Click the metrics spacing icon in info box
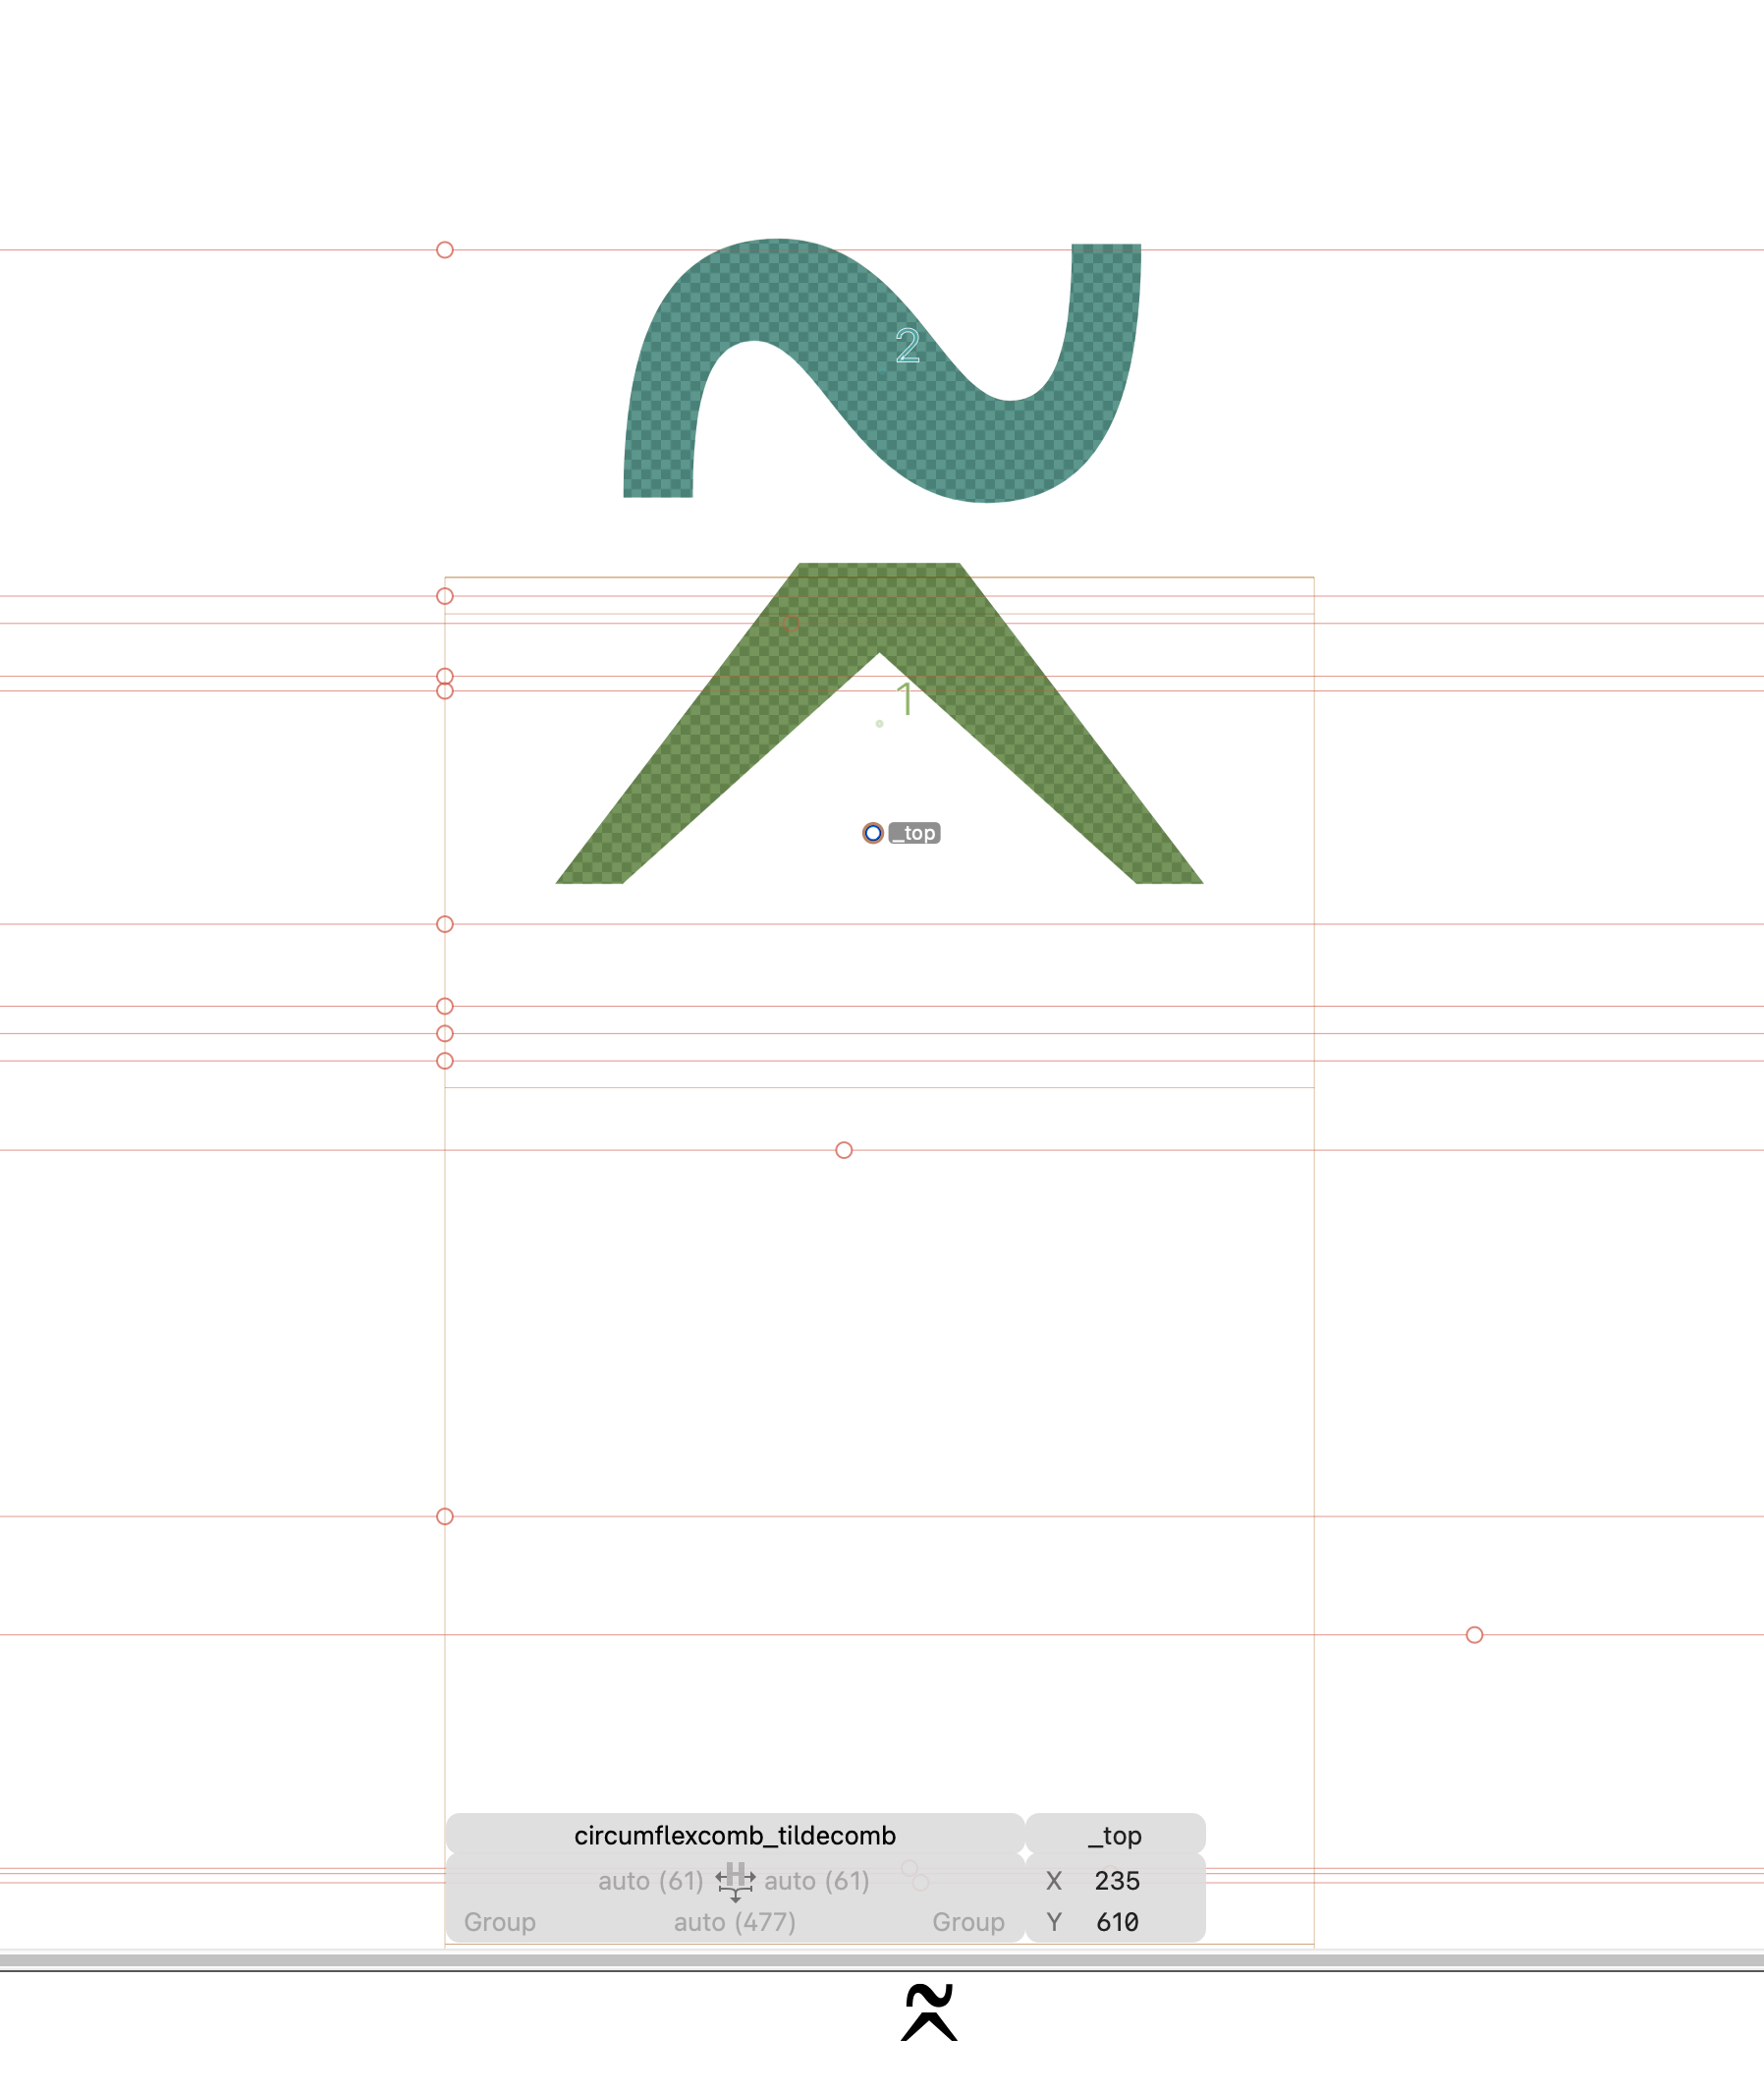This screenshot has width=1764, height=2090. tap(735, 1881)
